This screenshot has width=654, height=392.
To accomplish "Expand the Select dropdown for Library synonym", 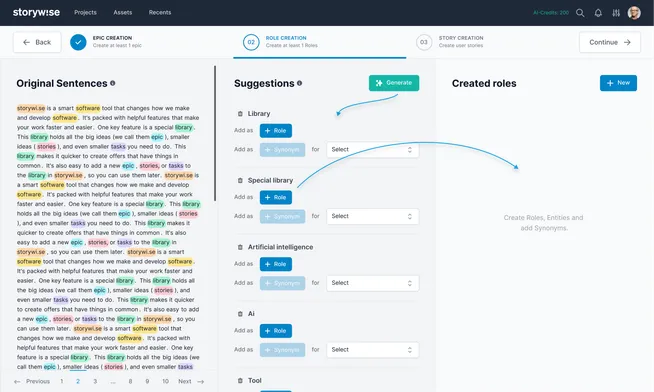I will (372, 149).
